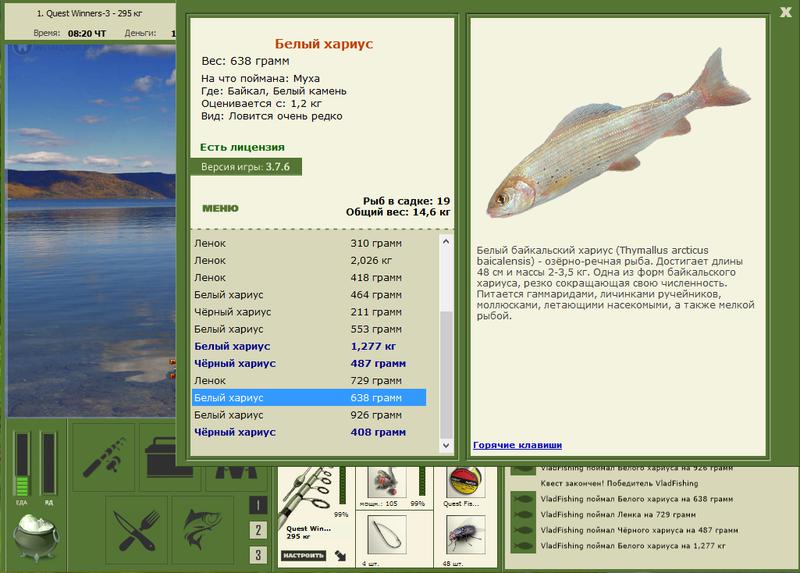This screenshot has width=800, height=573.
Task: Click the fish list scroll-down arrow
Action: click(446, 445)
